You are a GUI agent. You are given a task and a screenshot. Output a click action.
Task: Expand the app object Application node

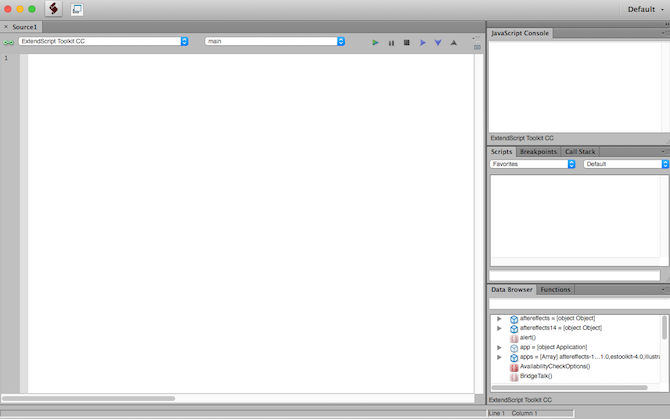[499, 347]
